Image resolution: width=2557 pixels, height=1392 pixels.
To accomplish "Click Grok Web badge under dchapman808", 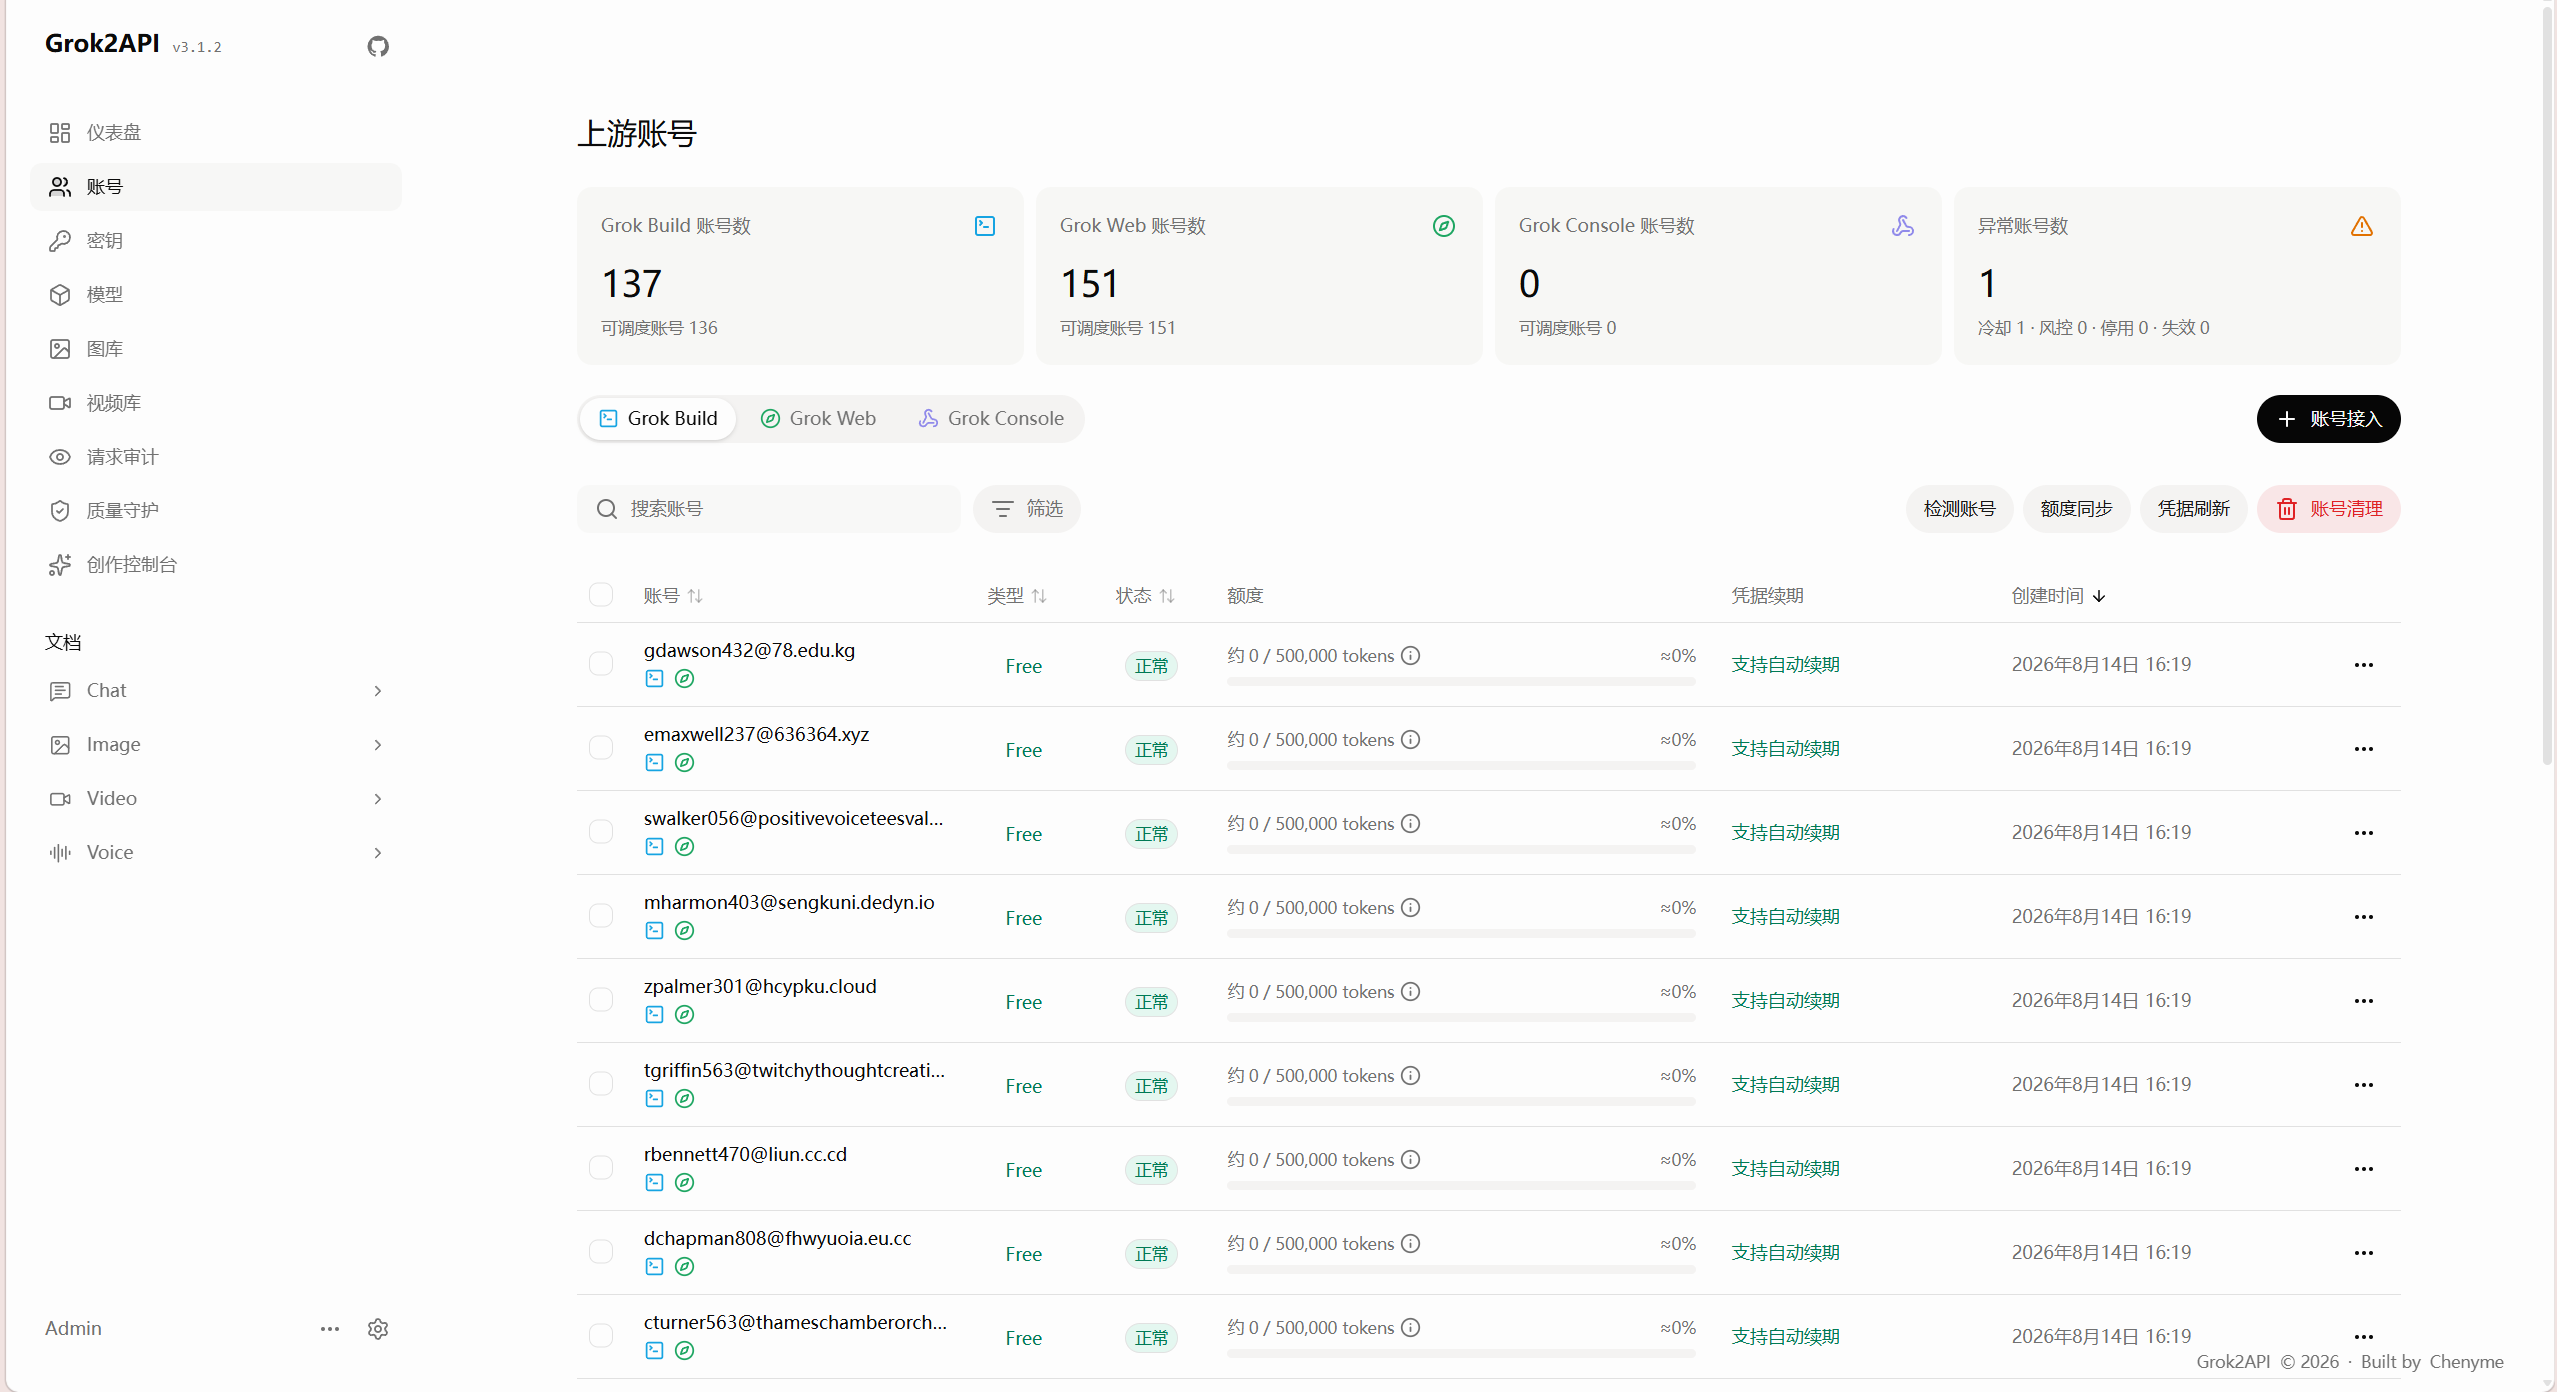I will point(684,1267).
